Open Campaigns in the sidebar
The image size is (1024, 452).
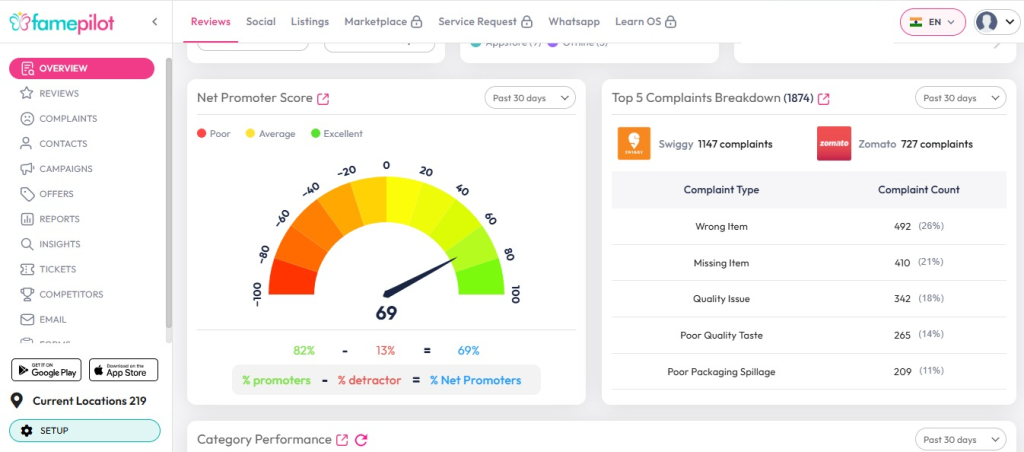66,169
